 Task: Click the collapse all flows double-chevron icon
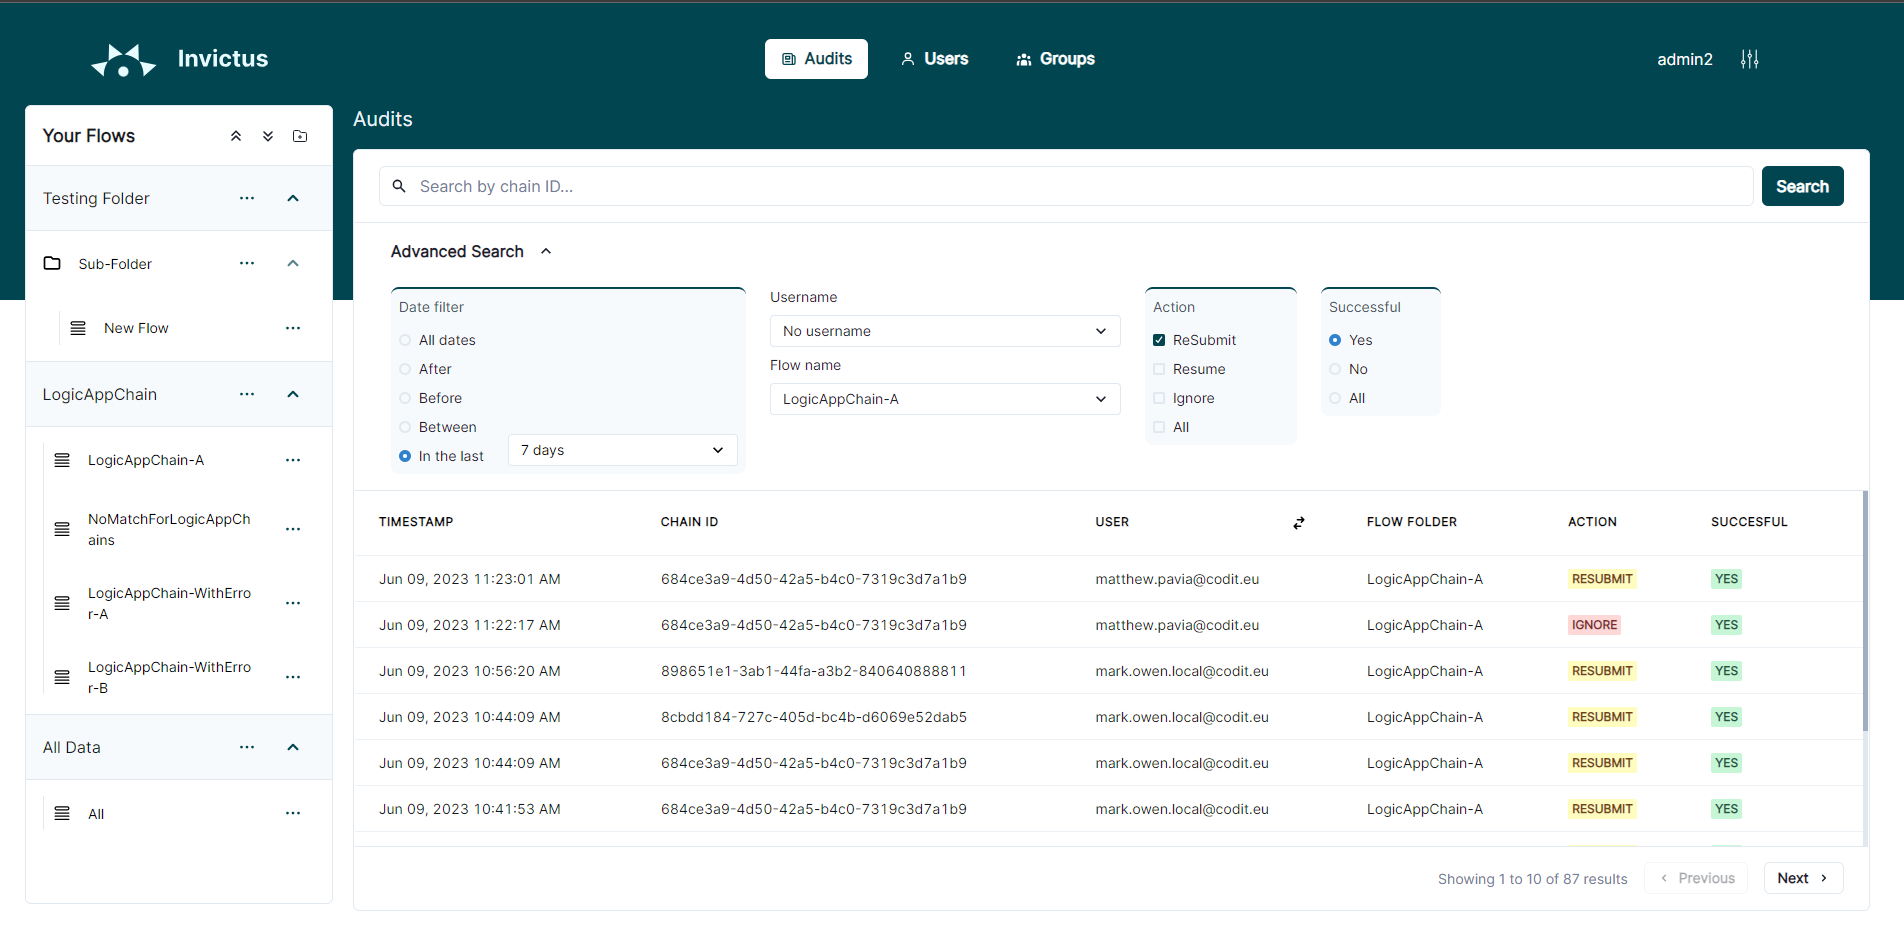[236, 136]
